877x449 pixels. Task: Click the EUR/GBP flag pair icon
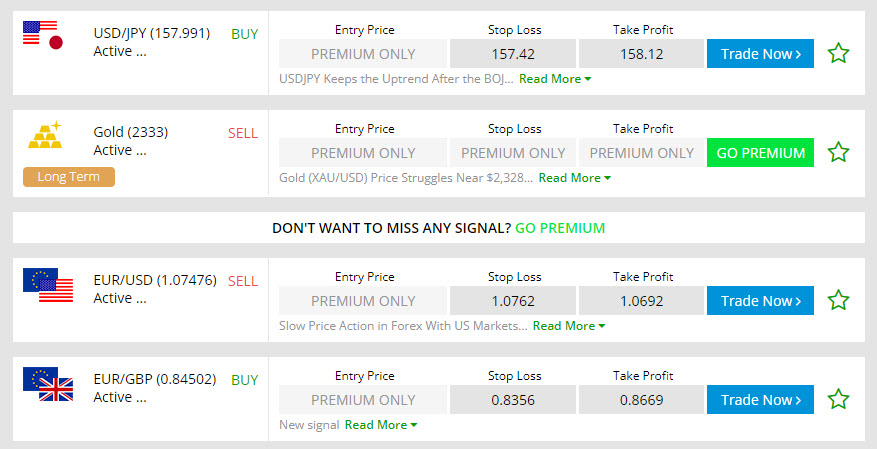pos(48,384)
